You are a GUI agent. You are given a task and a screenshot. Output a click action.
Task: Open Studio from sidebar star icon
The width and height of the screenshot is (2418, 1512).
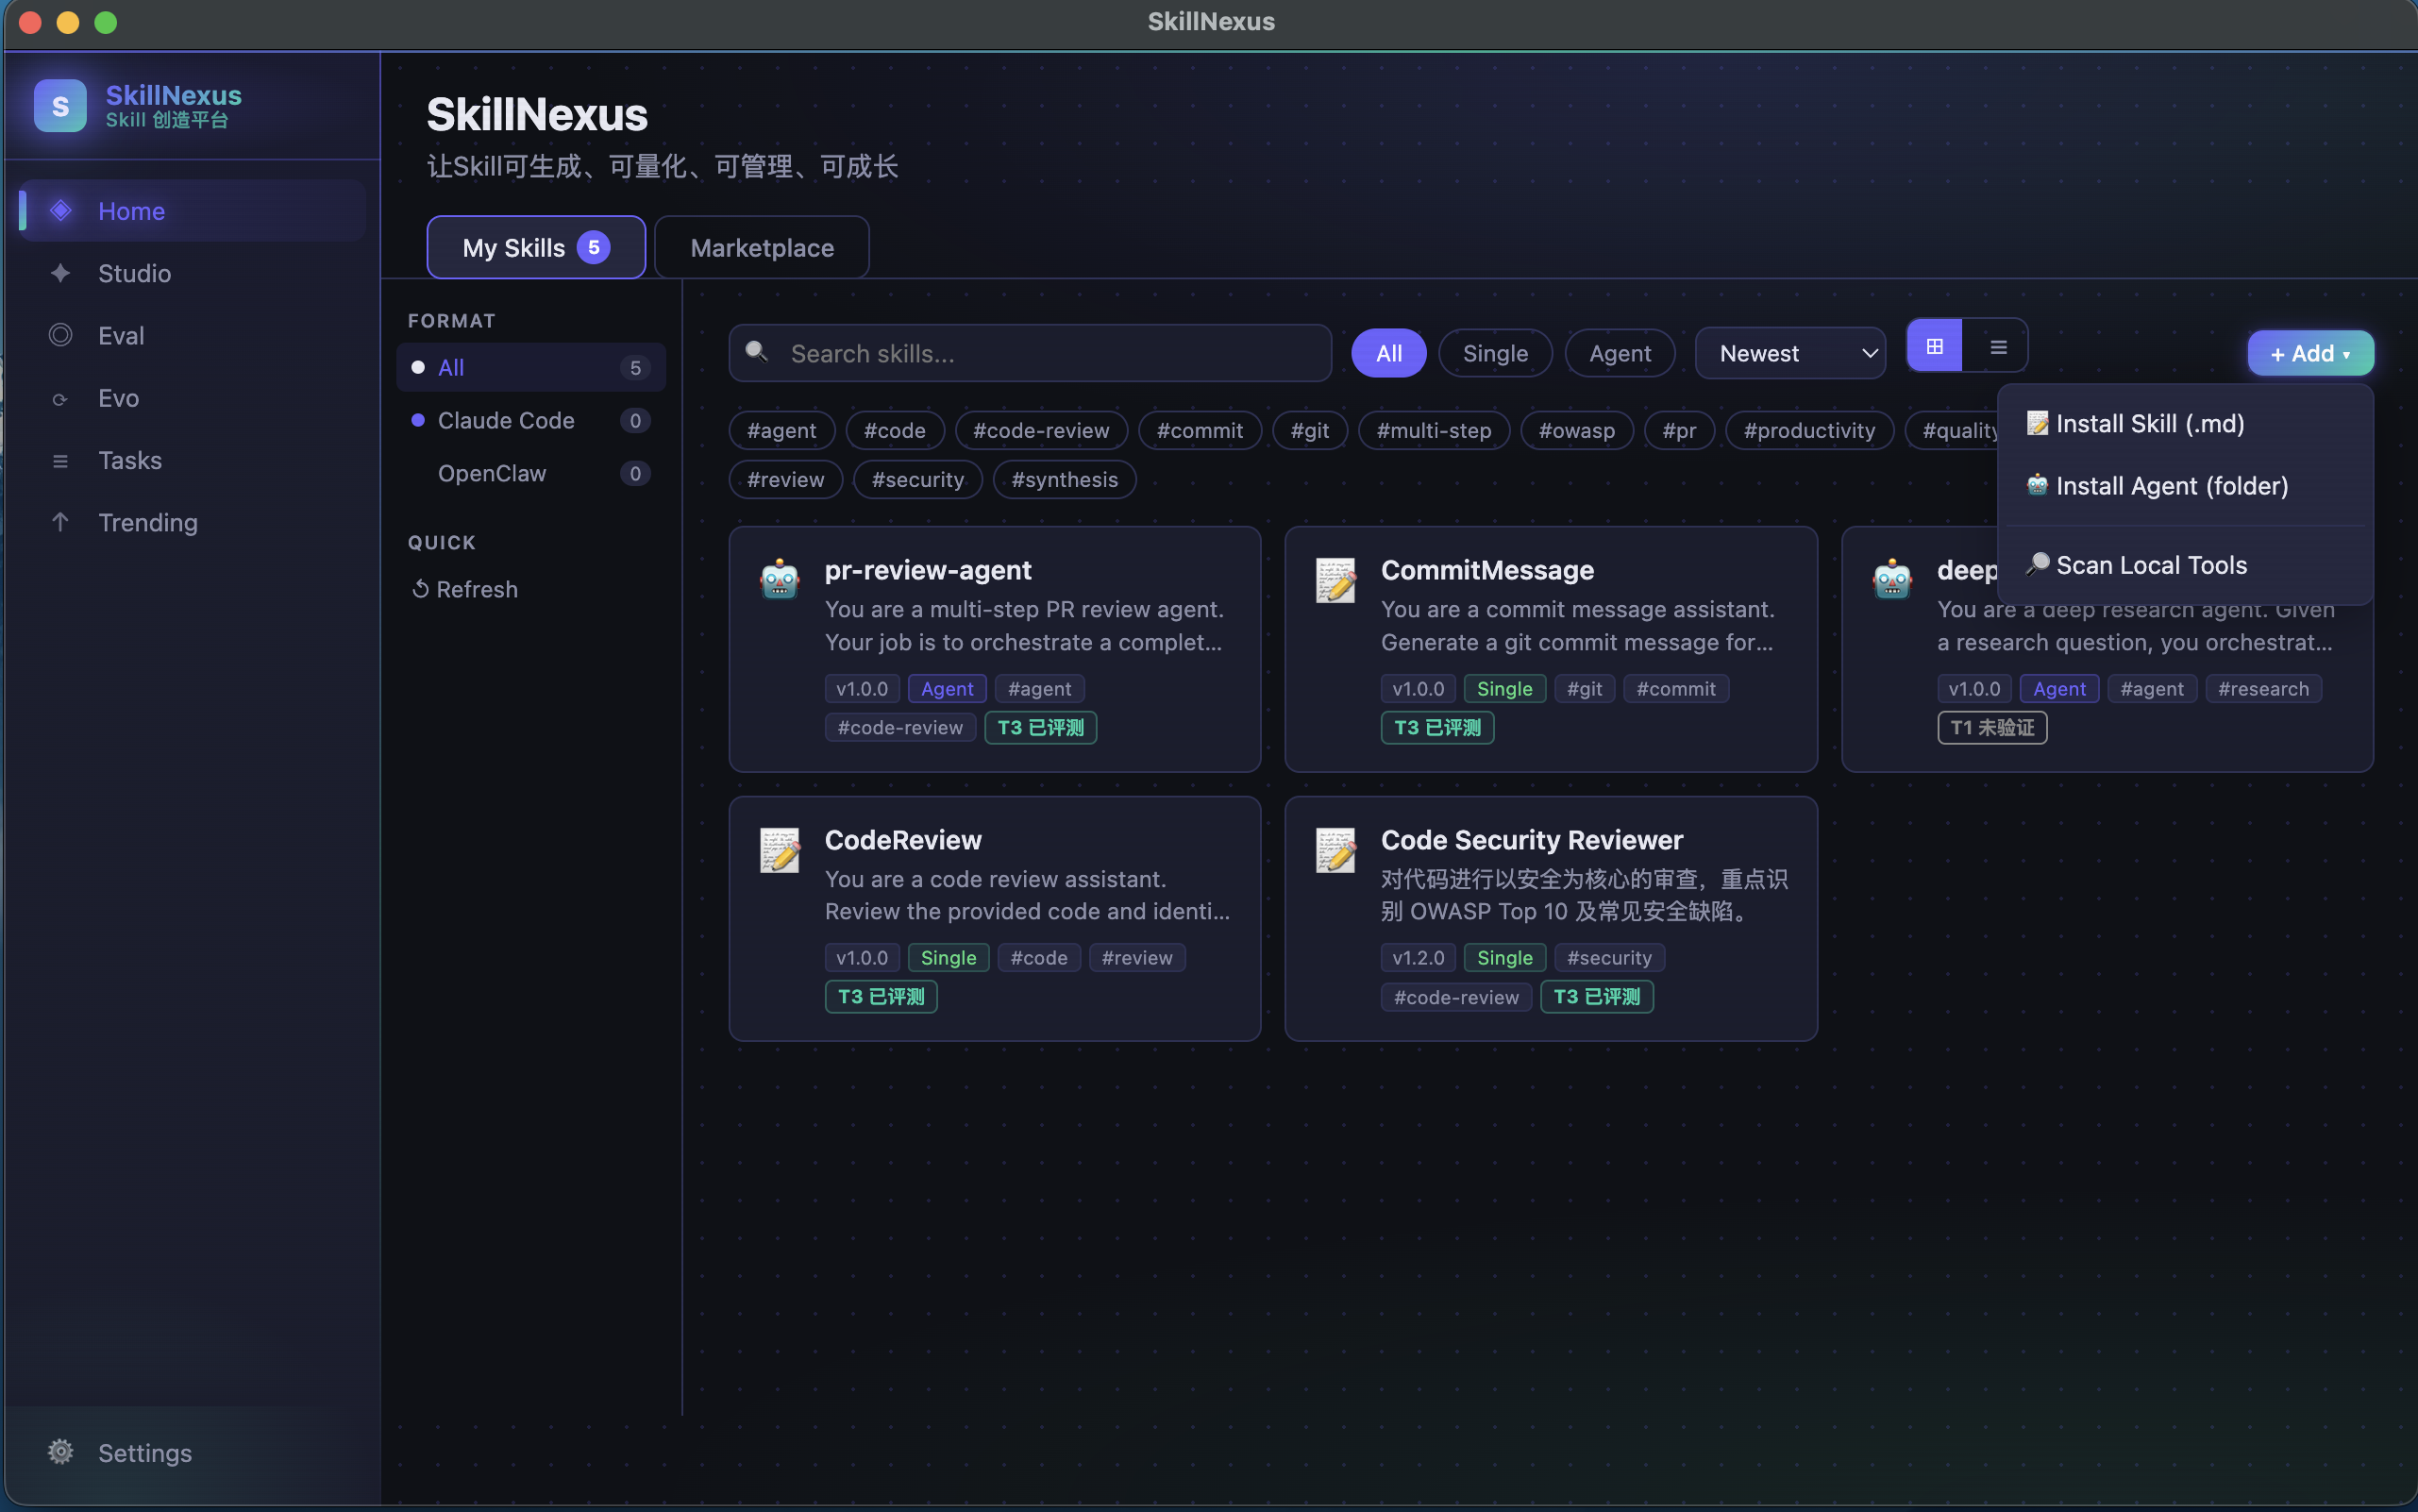[61, 273]
